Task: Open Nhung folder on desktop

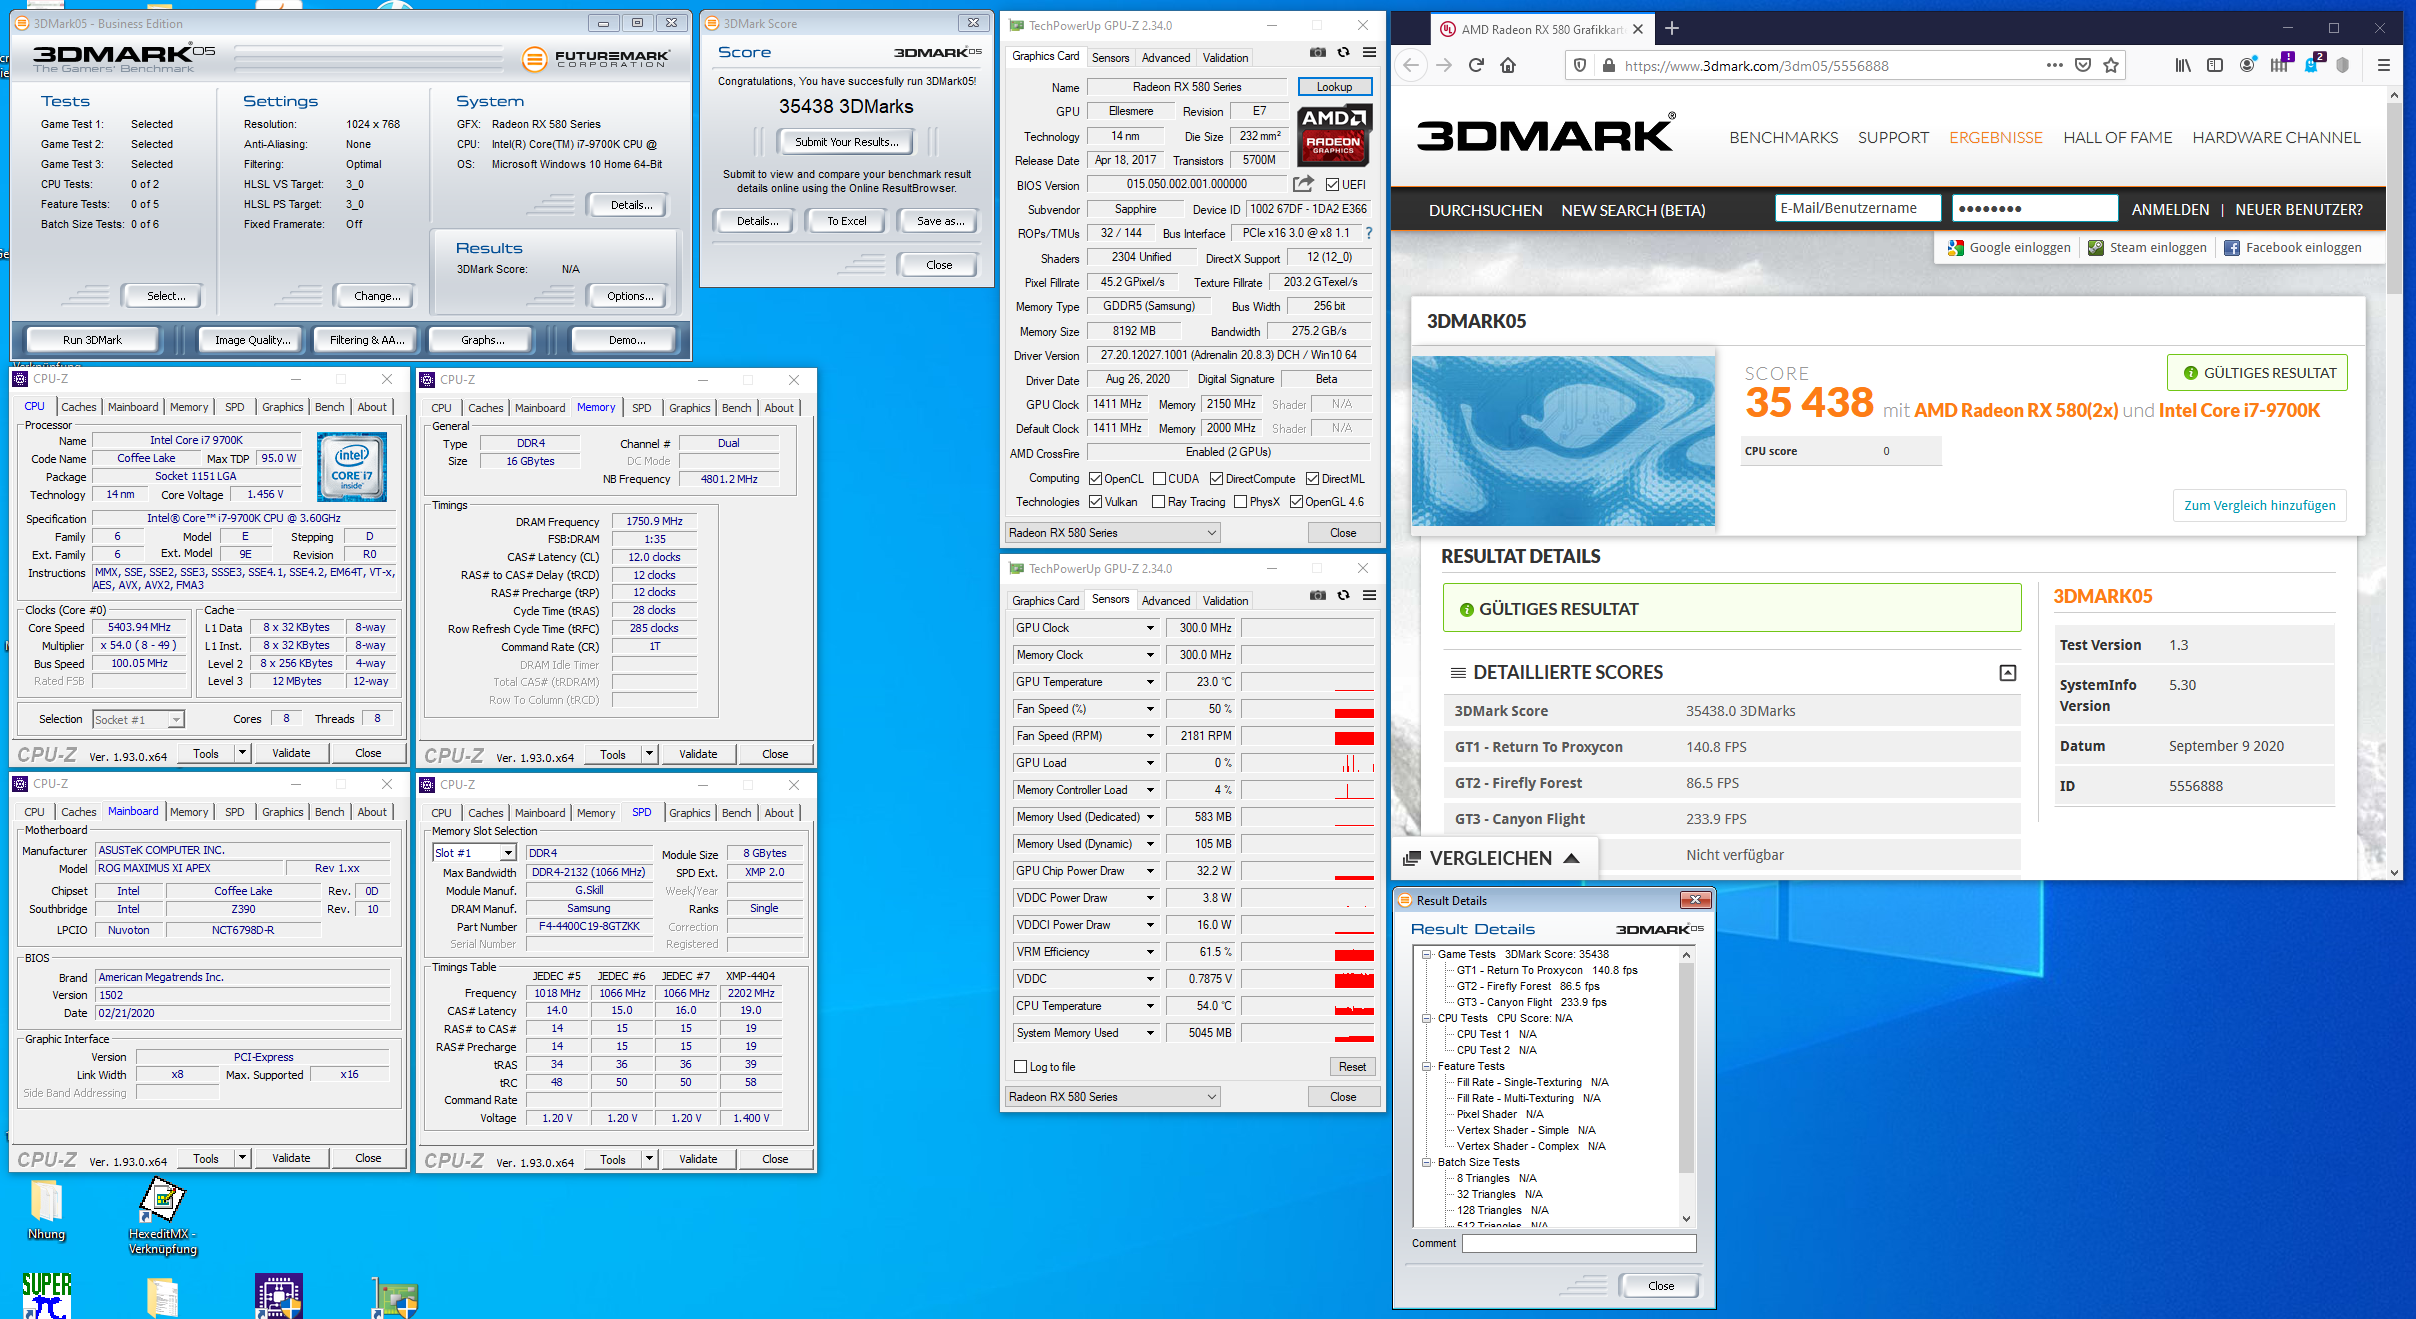Action: tap(46, 1210)
